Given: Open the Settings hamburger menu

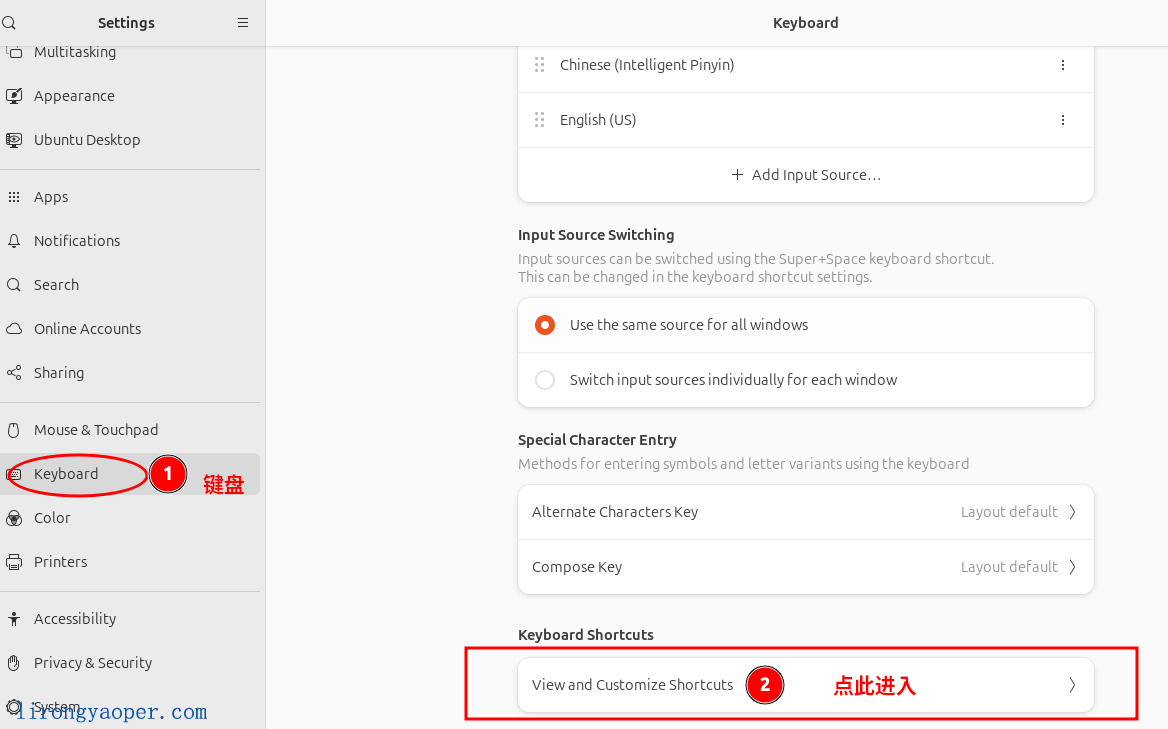Looking at the screenshot, I should 242,22.
